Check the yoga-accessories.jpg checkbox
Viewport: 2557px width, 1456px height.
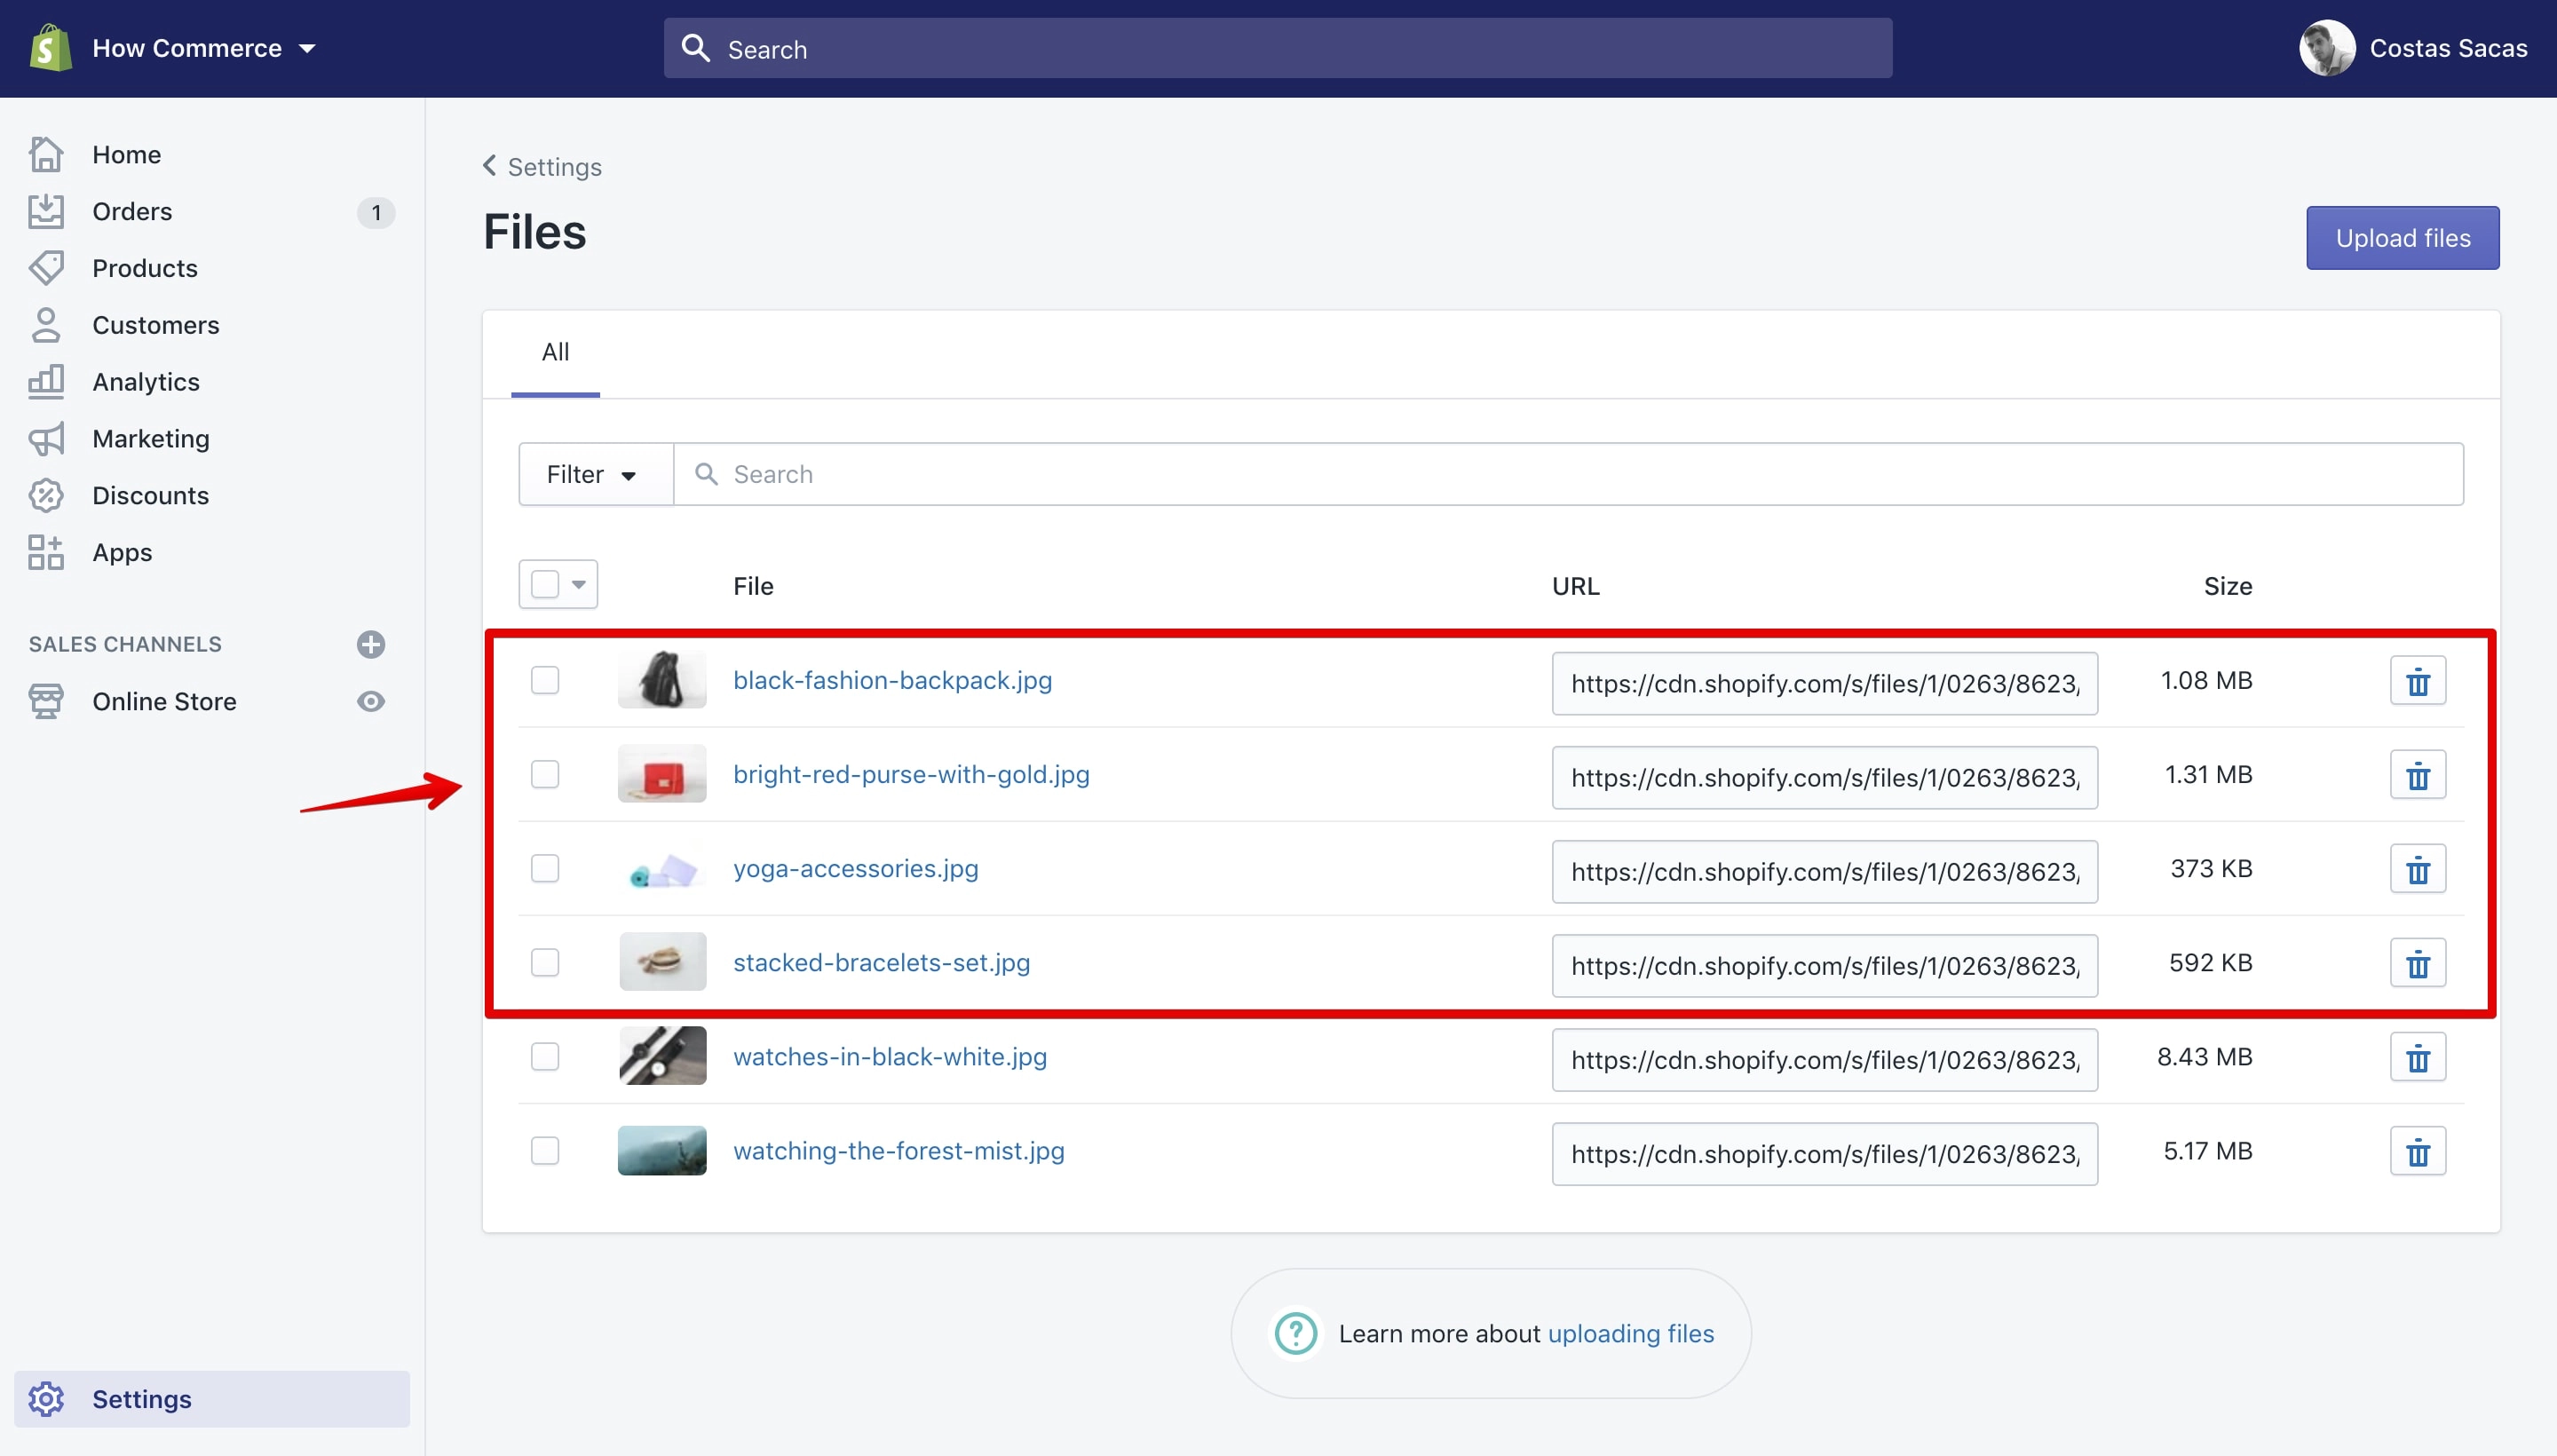click(545, 868)
